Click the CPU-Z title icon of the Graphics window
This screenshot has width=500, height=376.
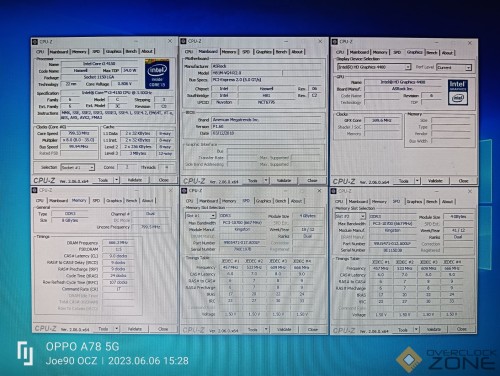pyautogui.click(x=334, y=42)
